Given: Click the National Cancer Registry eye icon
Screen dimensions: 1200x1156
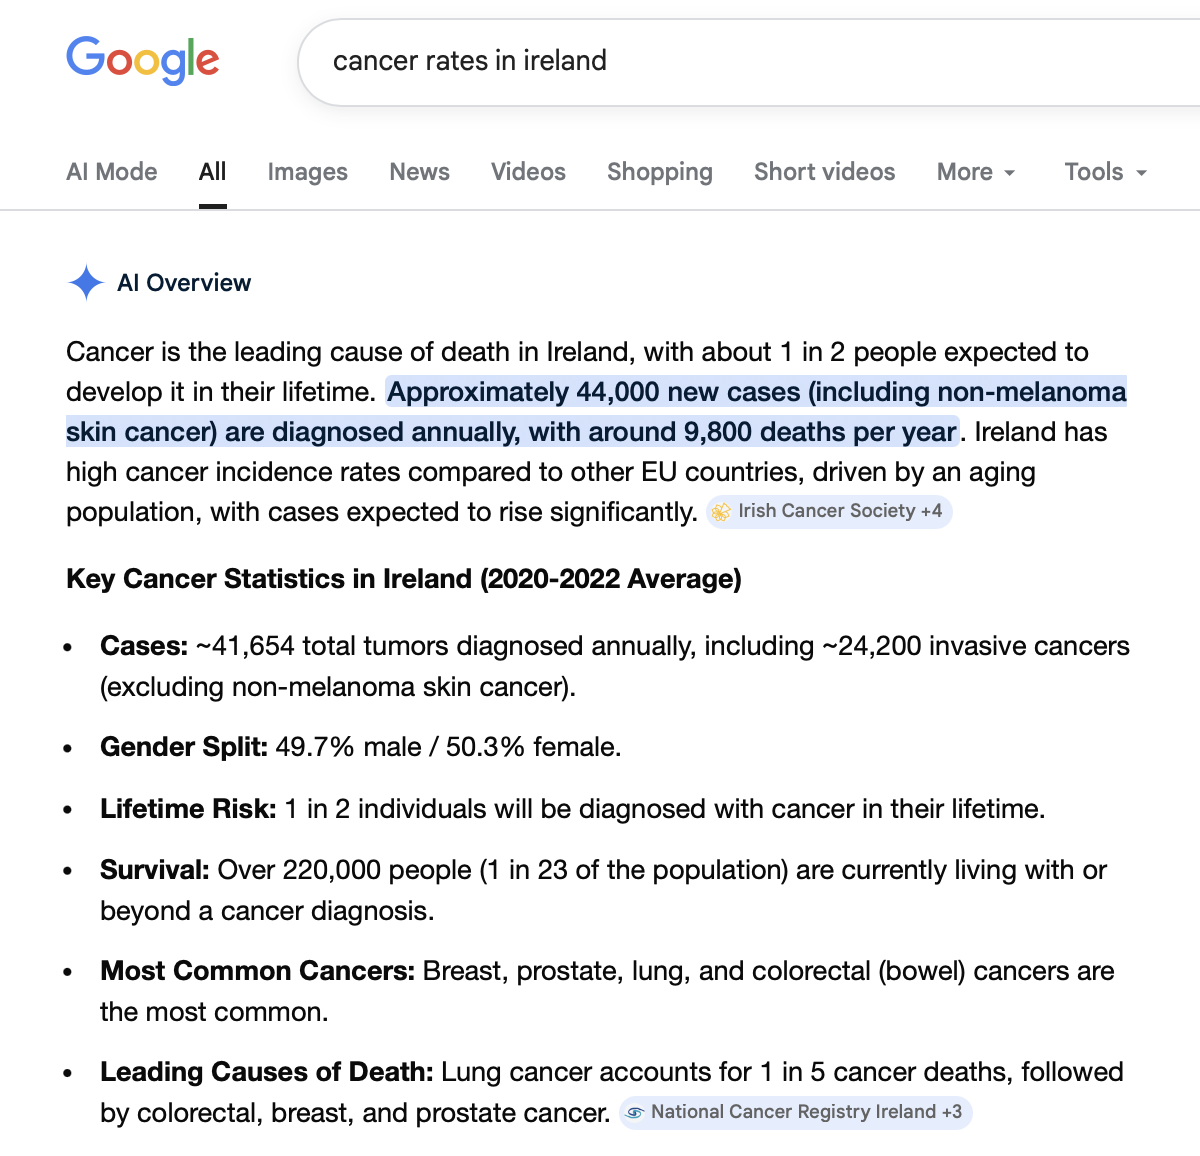Looking at the screenshot, I should pos(635,1112).
